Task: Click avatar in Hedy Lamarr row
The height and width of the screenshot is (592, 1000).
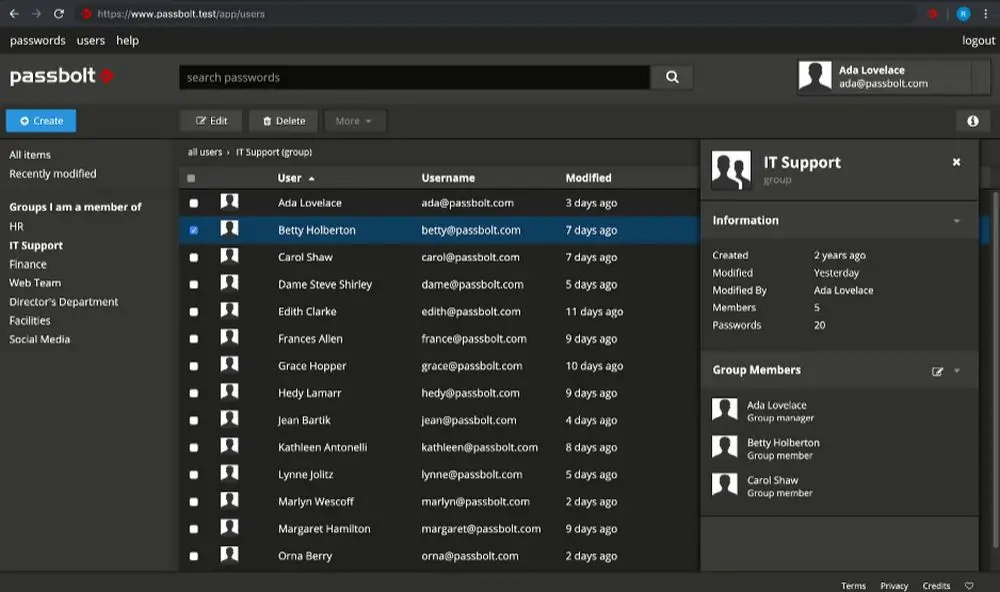Action: coord(230,391)
